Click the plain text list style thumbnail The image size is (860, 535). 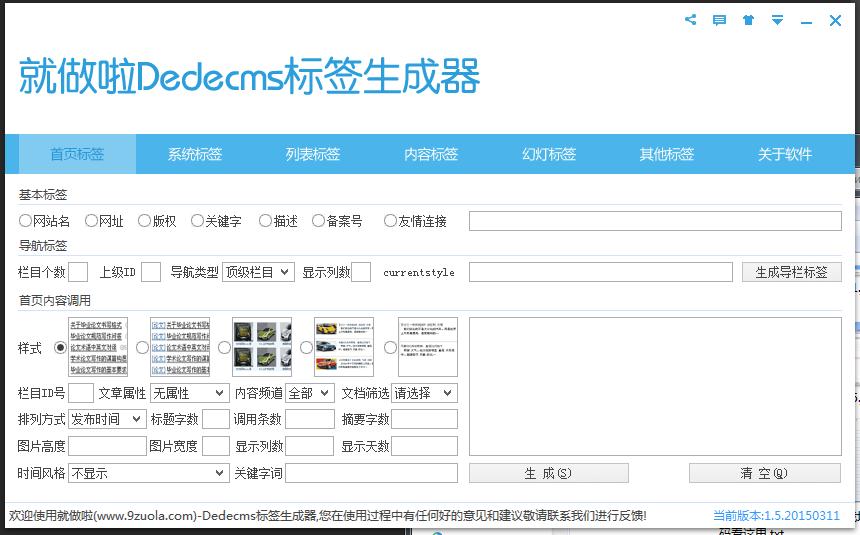98,347
